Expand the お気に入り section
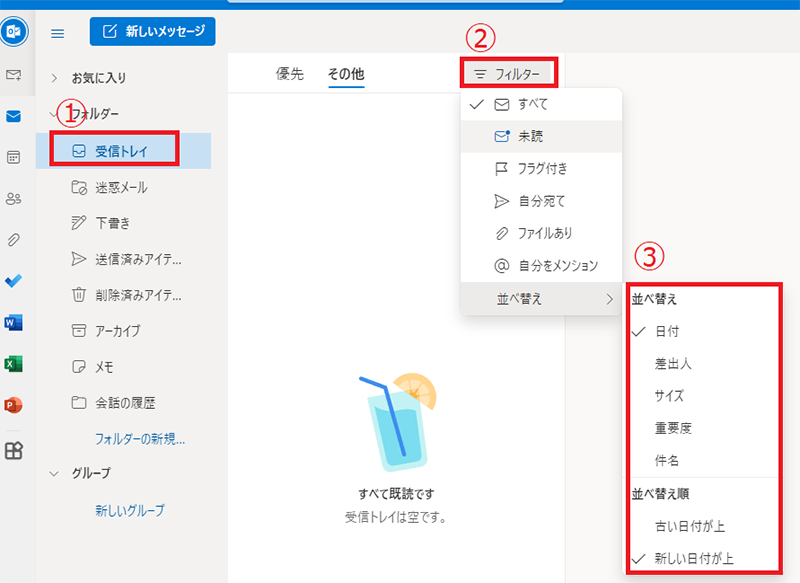This screenshot has height=583, width=800. pos(54,78)
